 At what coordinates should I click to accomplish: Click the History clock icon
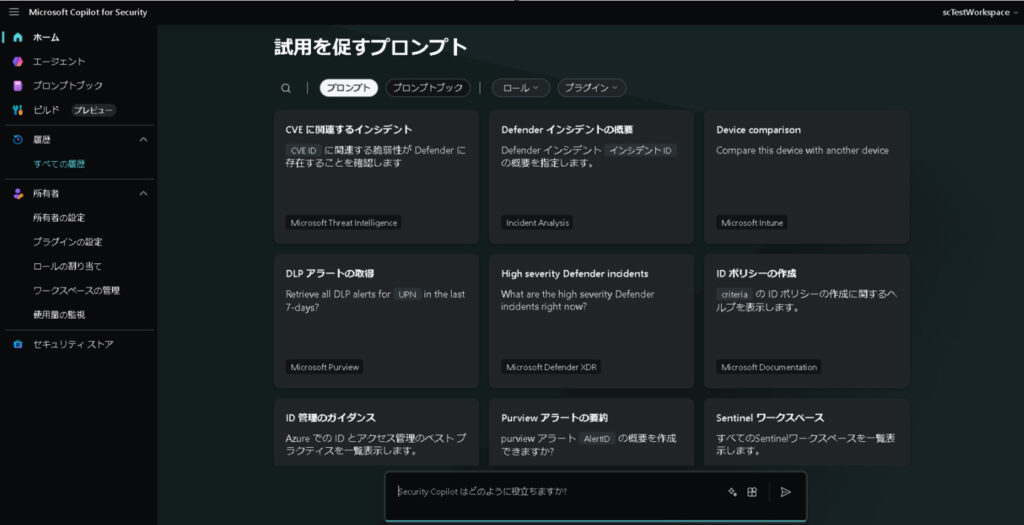(x=18, y=140)
